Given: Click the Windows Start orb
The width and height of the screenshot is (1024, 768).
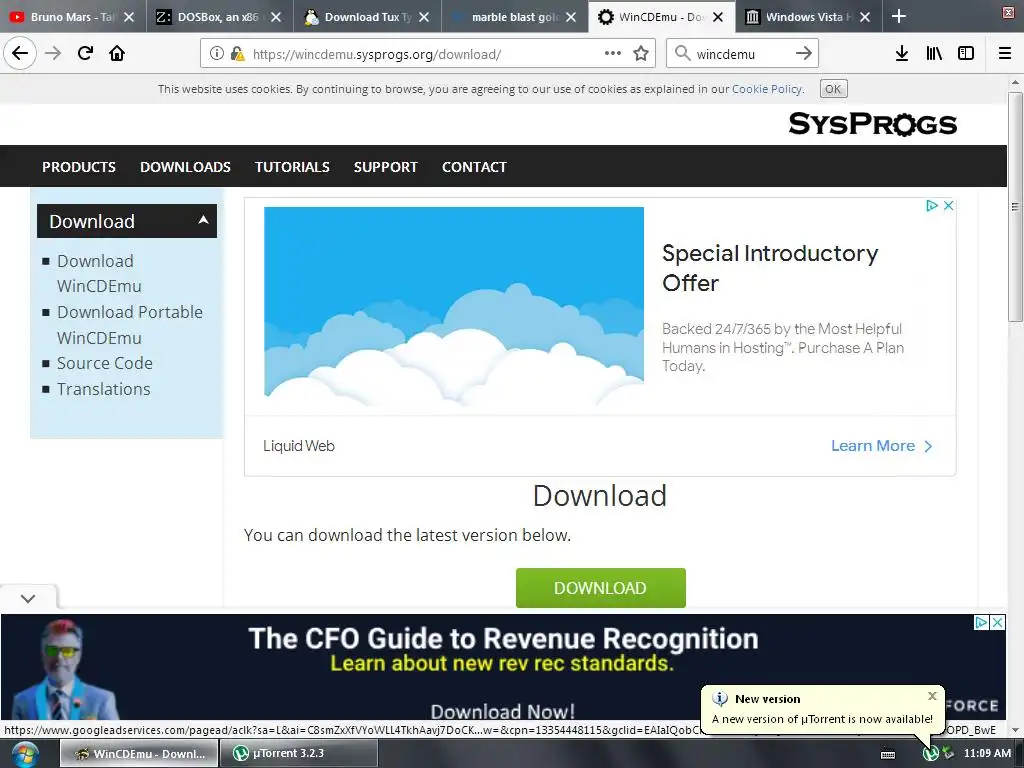Looking at the screenshot, I should [25, 754].
